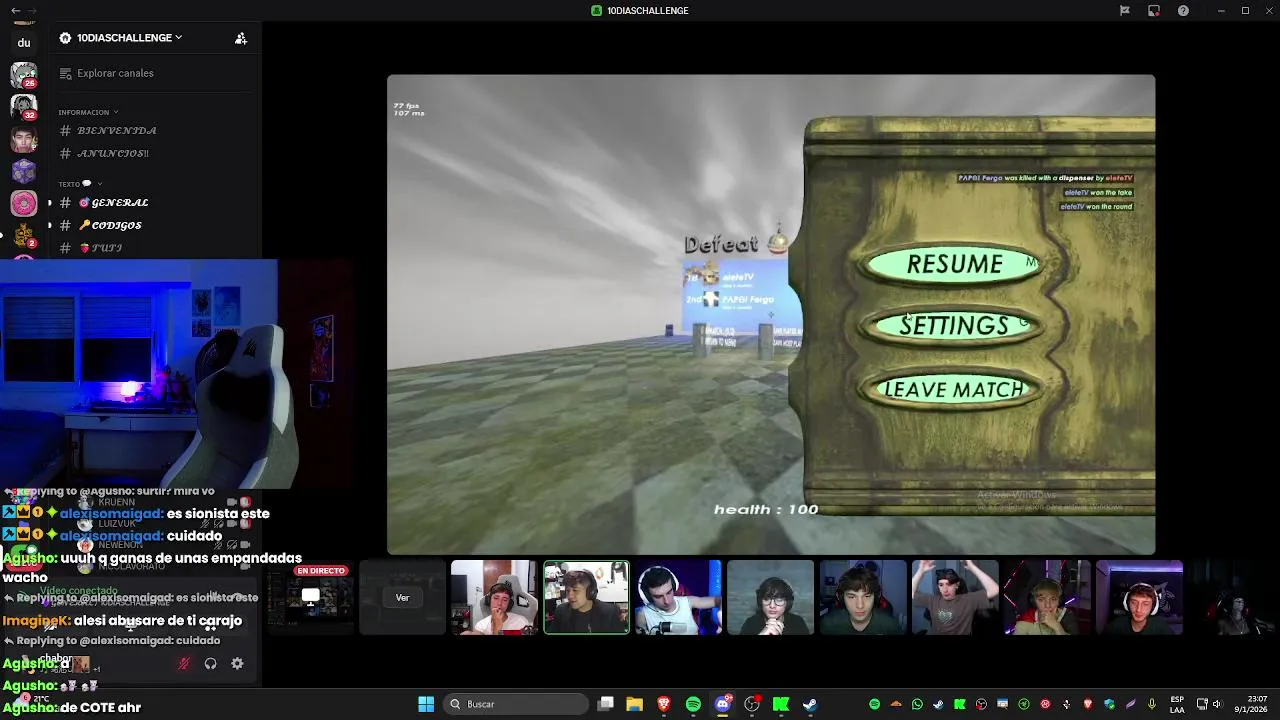This screenshot has height=720, width=1280.
Task: Click the WhatsApp tray icon
Action: [917, 704]
